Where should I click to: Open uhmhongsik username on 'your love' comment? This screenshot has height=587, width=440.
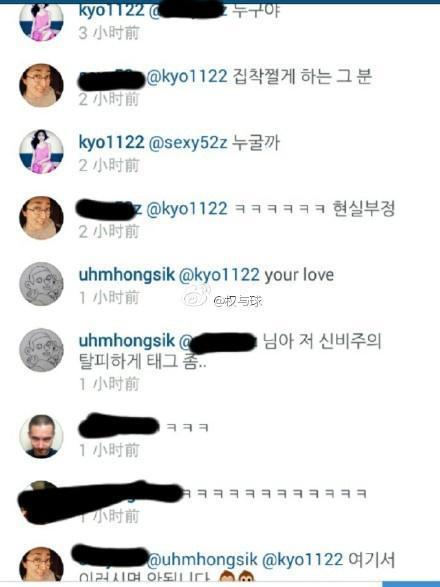pyautogui.click(x=127, y=275)
